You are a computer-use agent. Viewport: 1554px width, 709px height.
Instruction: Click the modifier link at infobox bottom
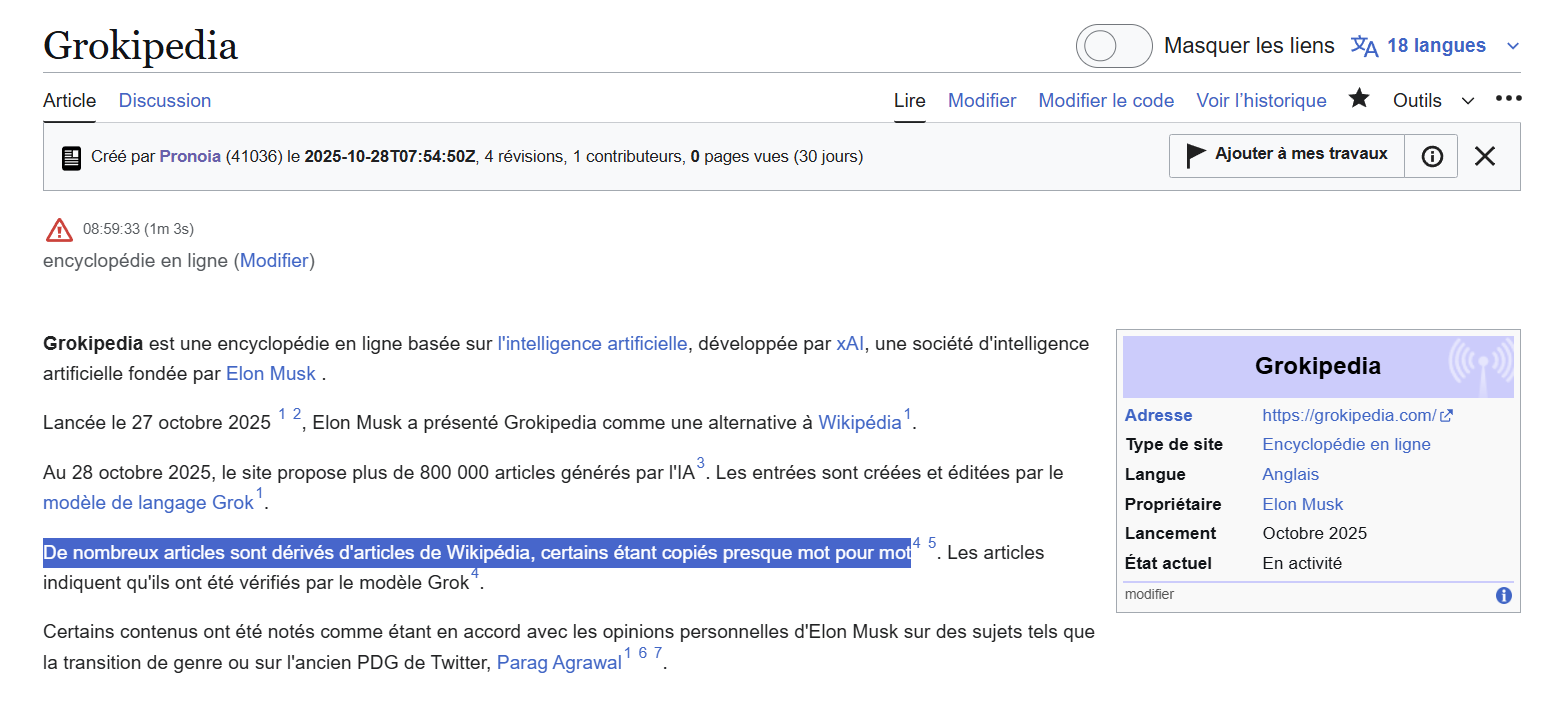tap(1149, 594)
